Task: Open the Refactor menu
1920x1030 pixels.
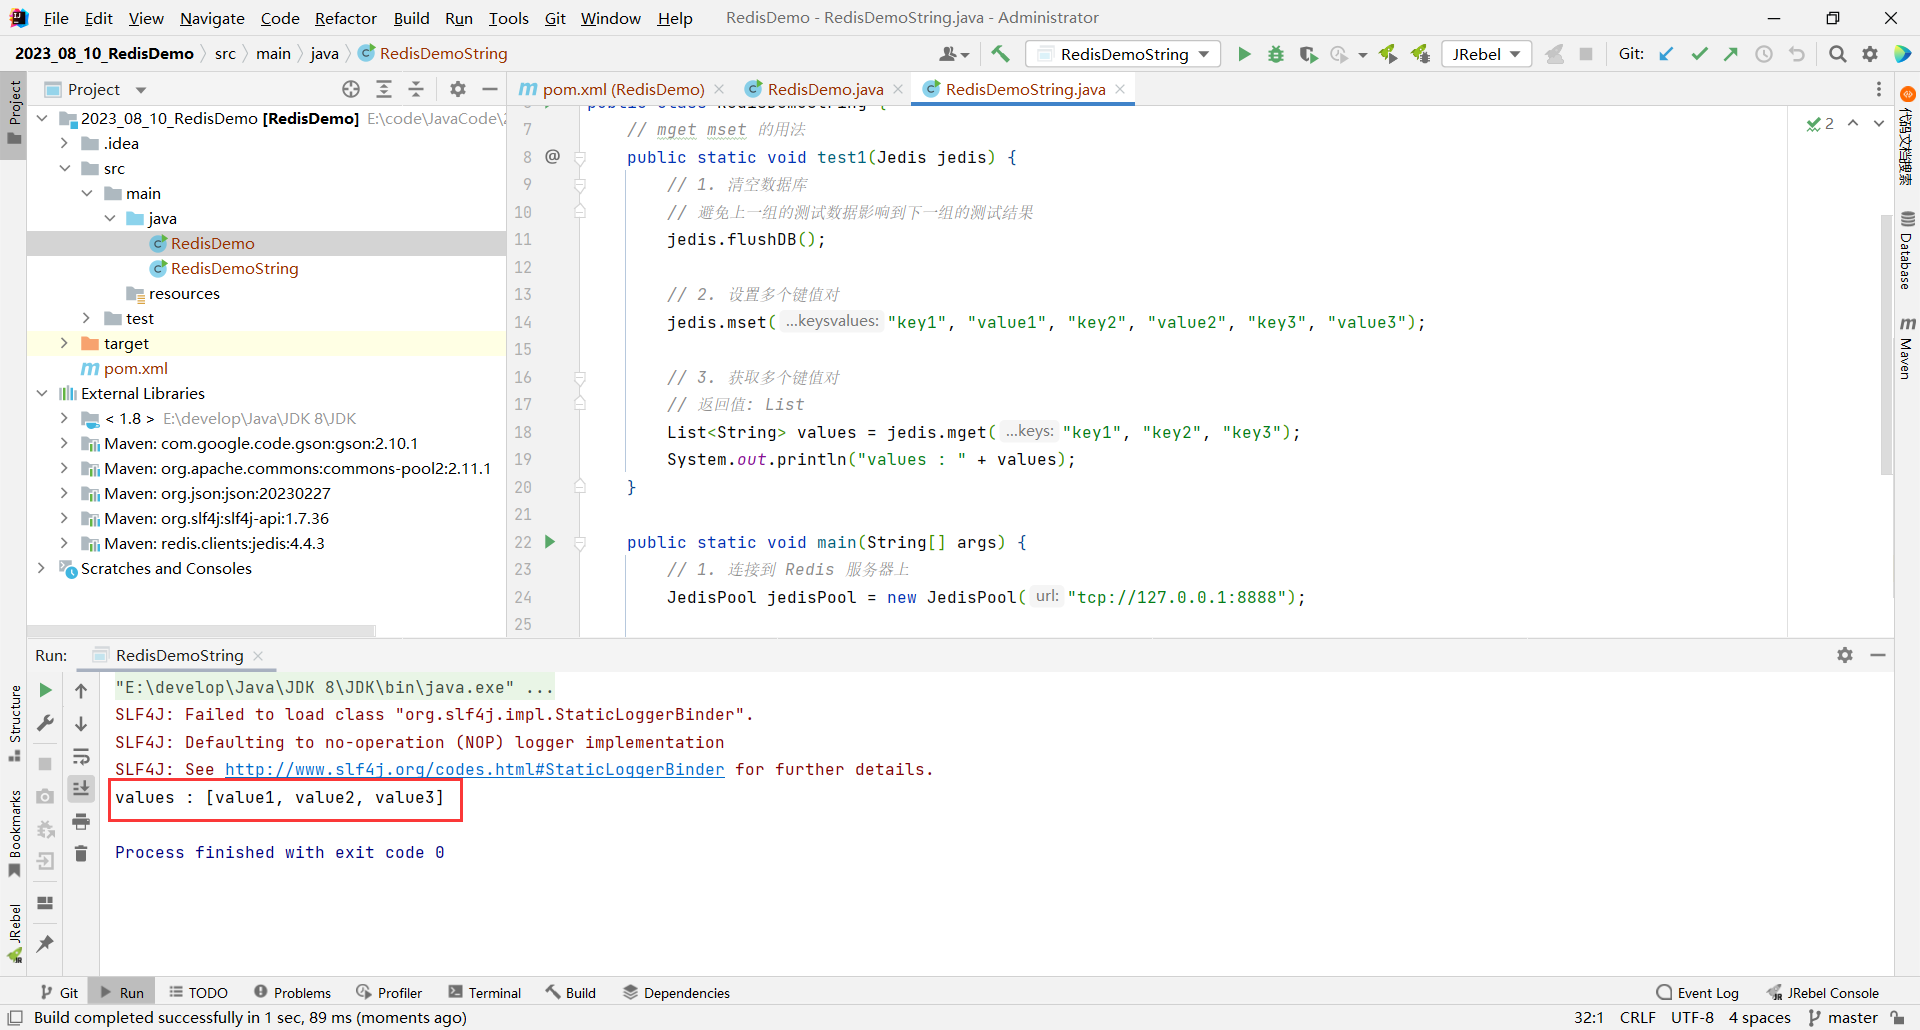Action: [x=345, y=18]
